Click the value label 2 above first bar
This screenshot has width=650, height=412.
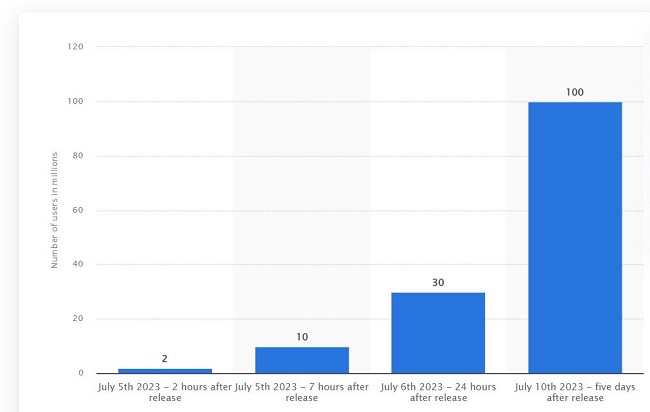(165, 358)
